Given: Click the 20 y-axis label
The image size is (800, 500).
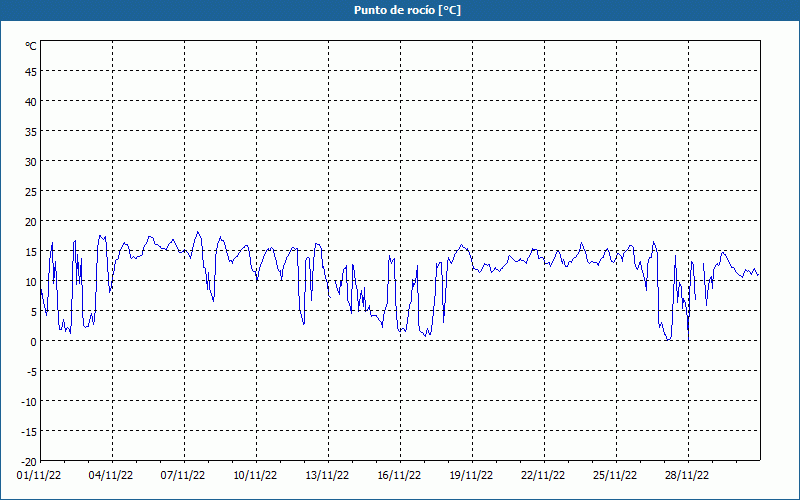Looking at the screenshot, I should pyautogui.click(x=31, y=222).
